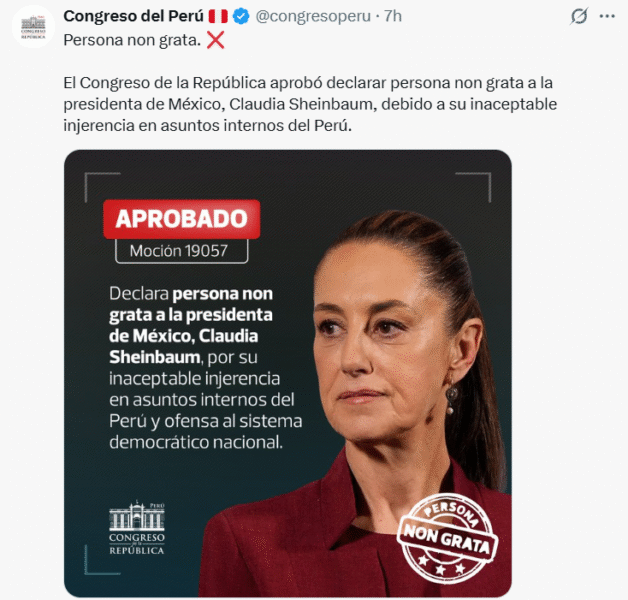Image resolution: width=628 pixels, height=600 pixels.
Task: Open the three-dot more options menu
Action: tap(607, 16)
